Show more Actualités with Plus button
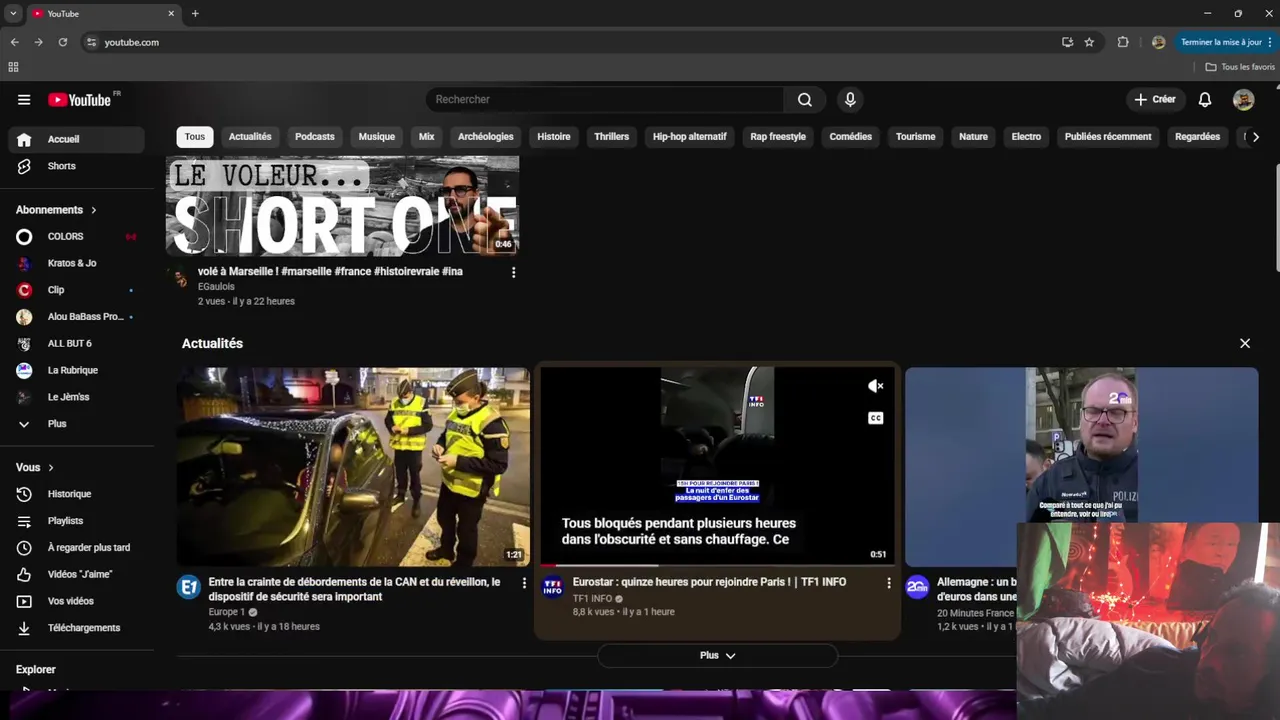 pos(717,655)
